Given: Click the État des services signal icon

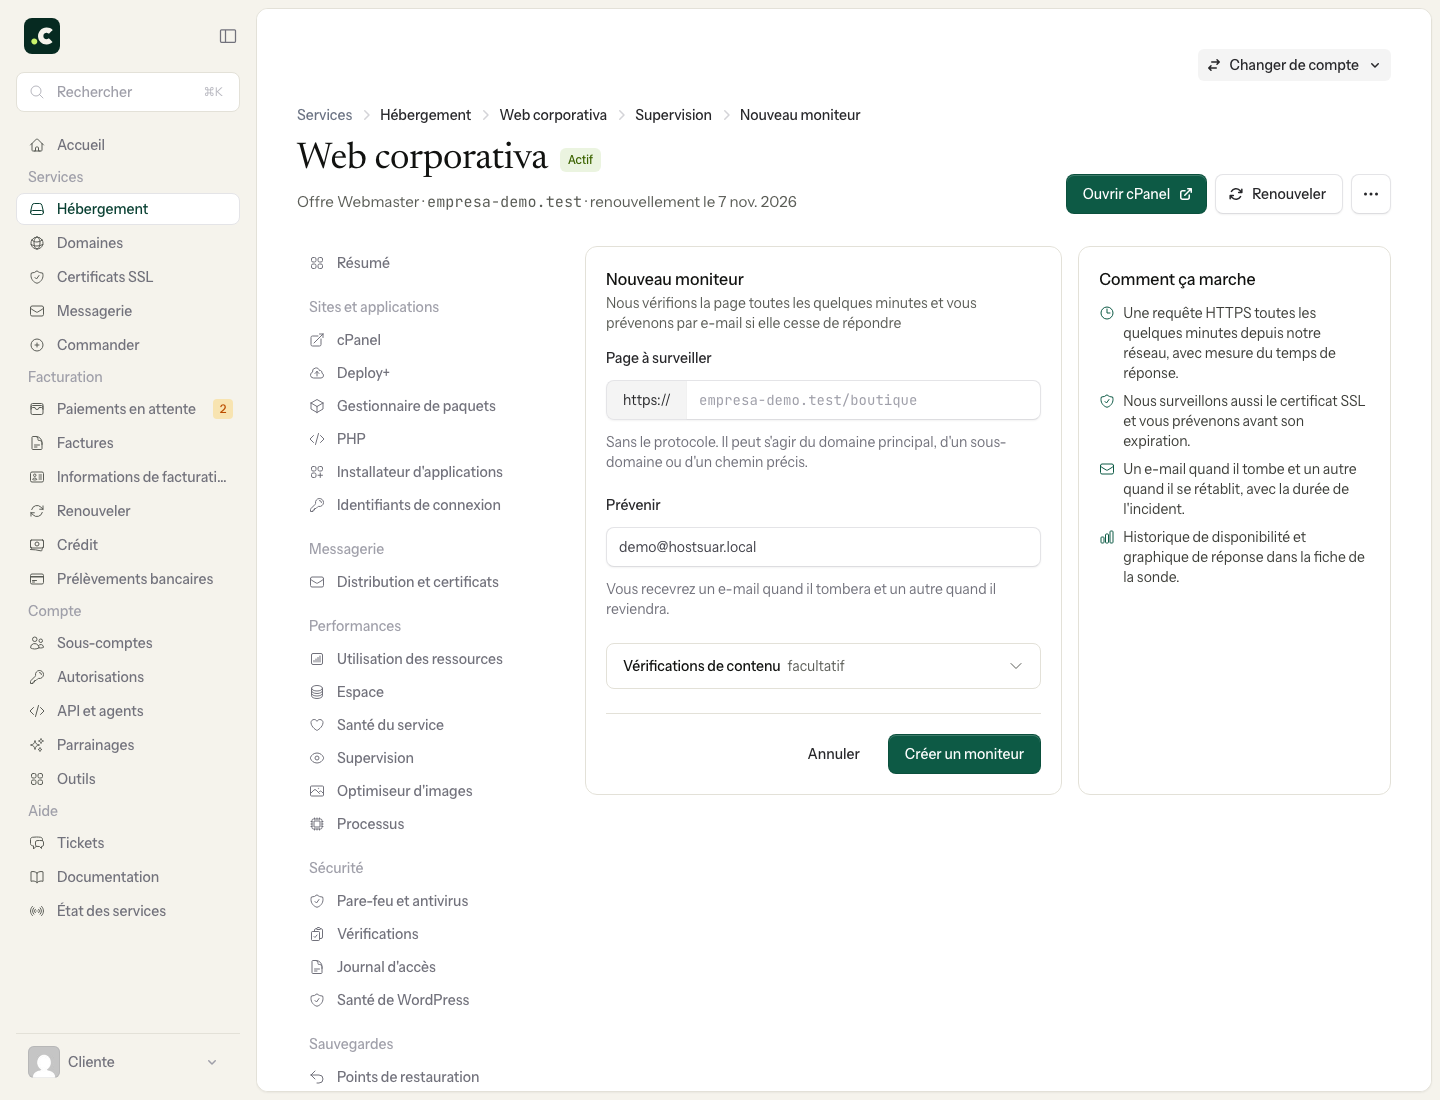Looking at the screenshot, I should [37, 911].
